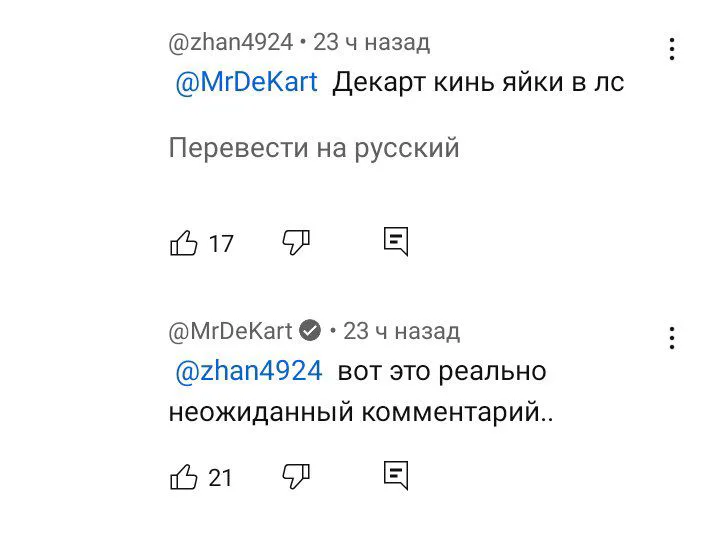Open the @zhan4924 author profile name

(x=230, y=43)
